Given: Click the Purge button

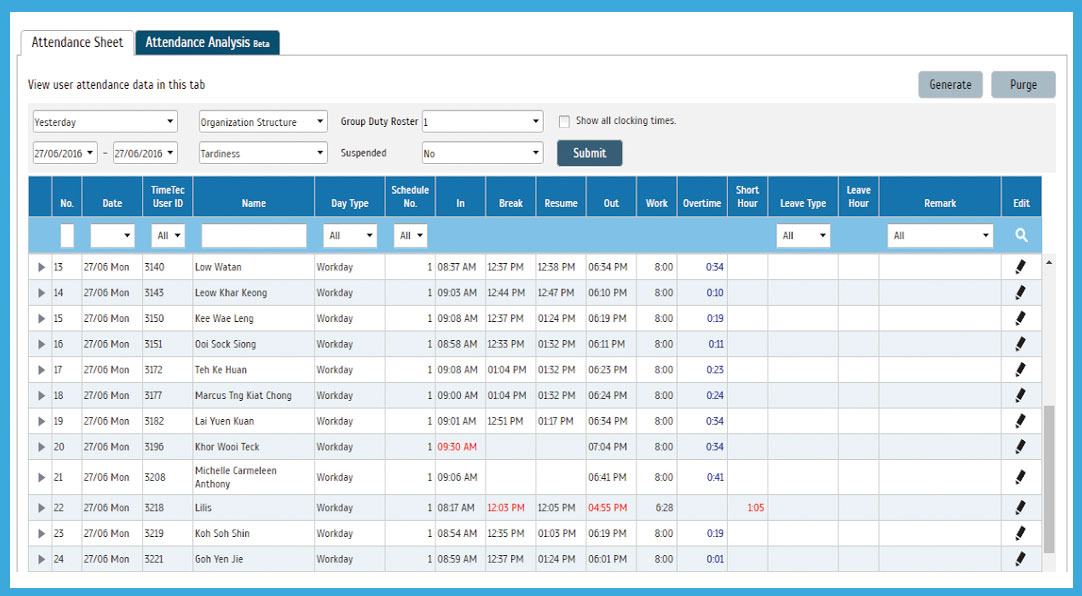Looking at the screenshot, I should [x=1023, y=84].
